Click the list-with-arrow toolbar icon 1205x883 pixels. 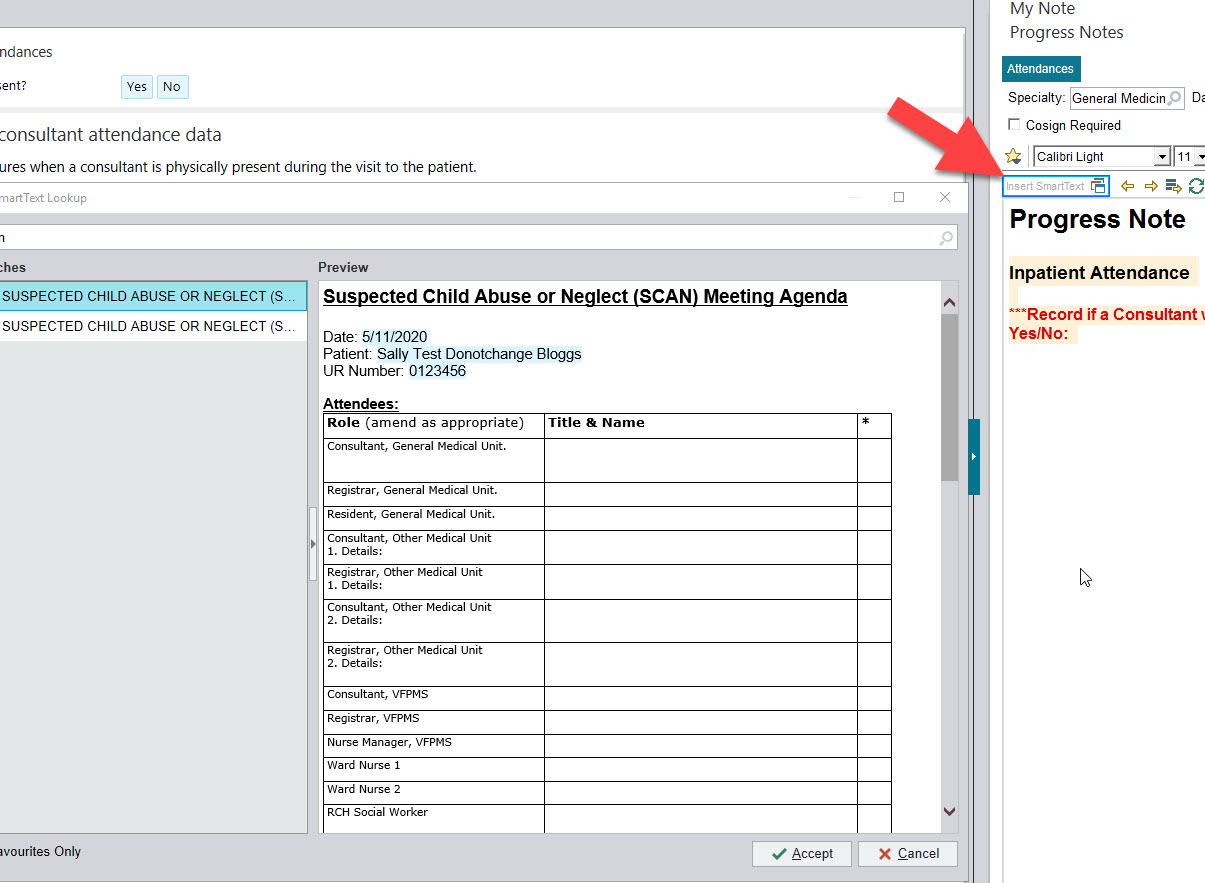coord(1173,186)
